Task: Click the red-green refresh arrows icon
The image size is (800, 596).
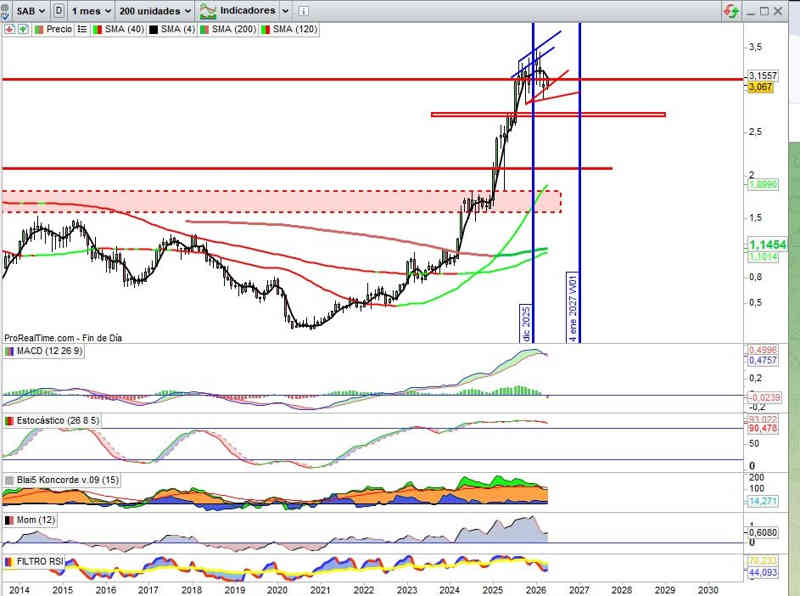Action: click(733, 10)
